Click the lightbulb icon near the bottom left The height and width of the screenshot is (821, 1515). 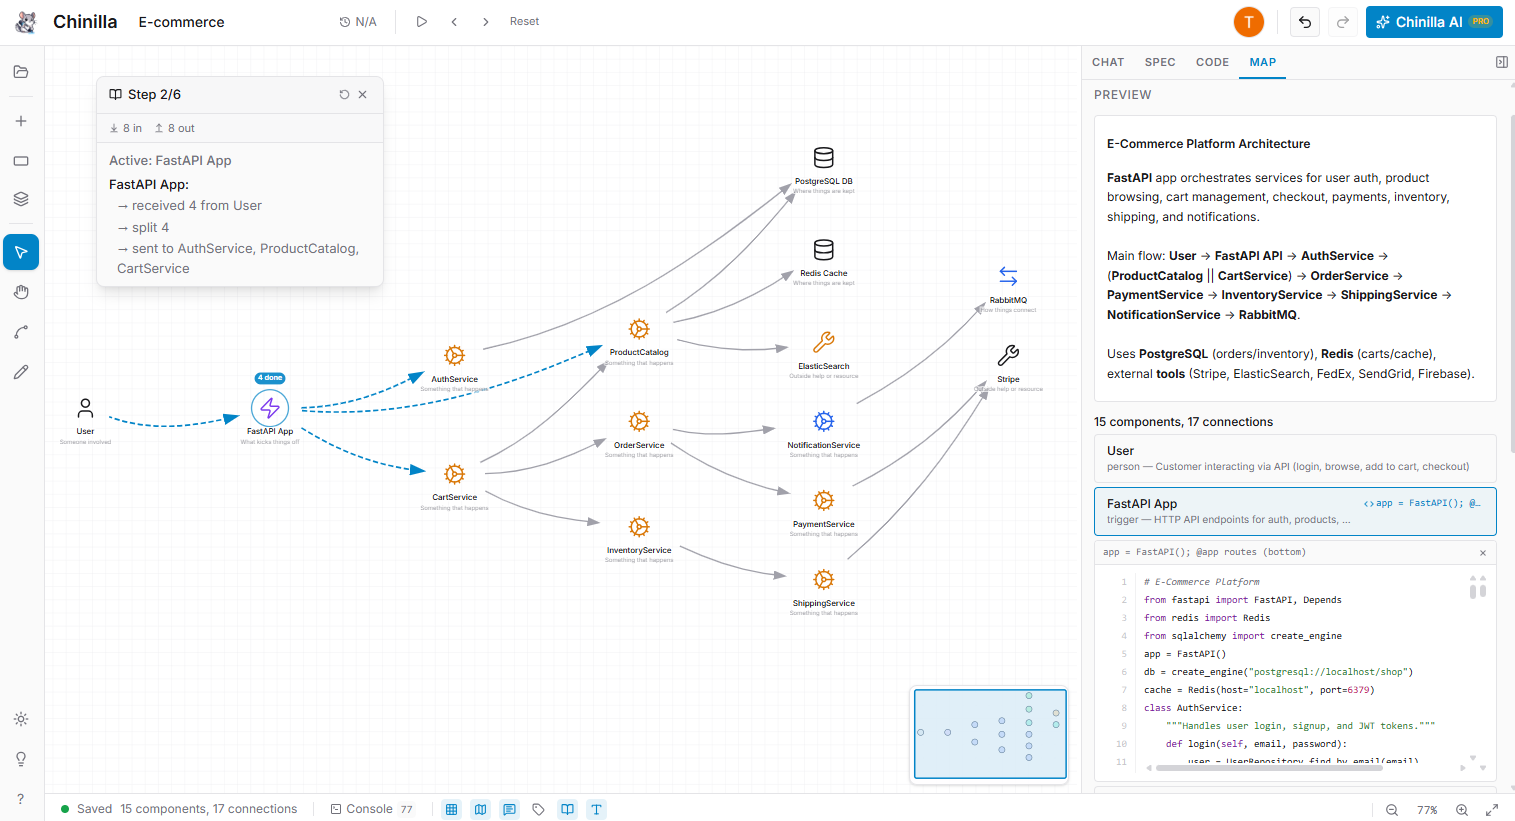[21, 759]
